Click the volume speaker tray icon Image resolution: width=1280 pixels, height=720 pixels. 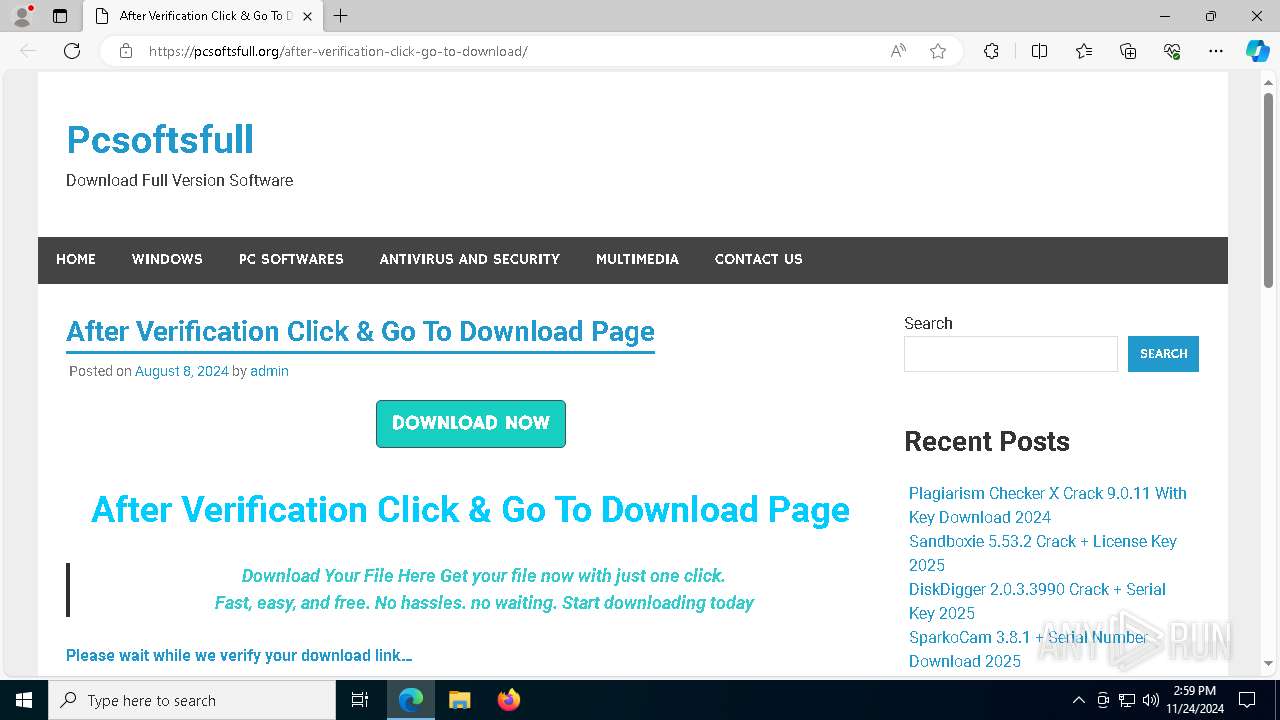coord(1151,700)
